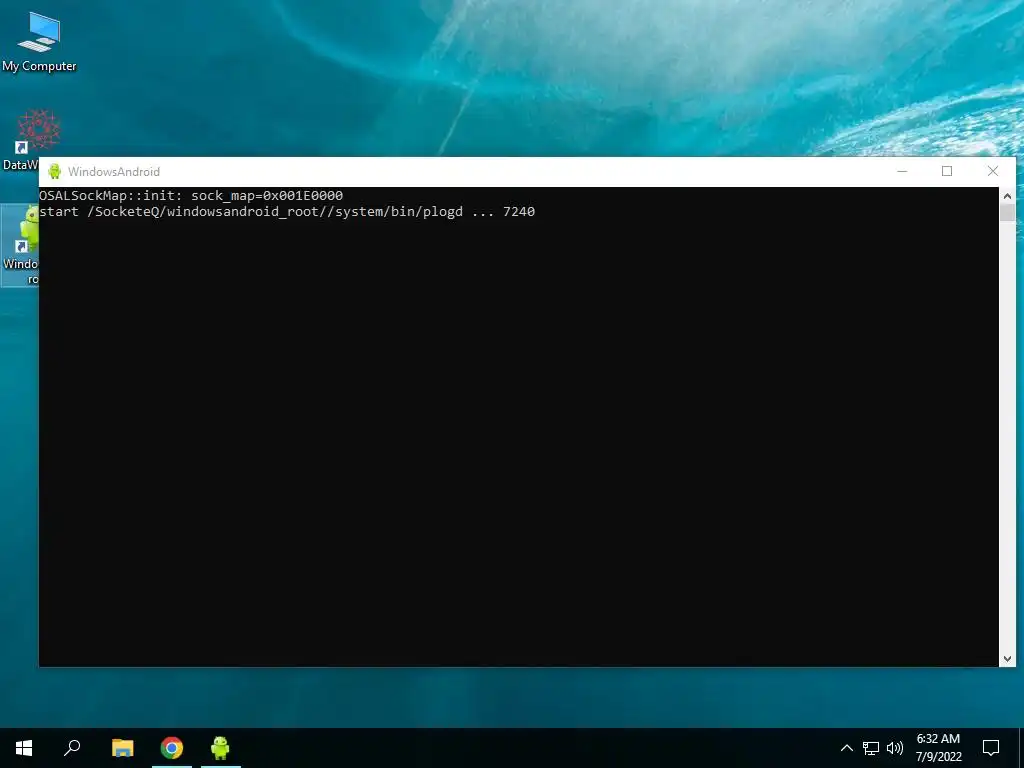Click the WindowsAndroid window title text
The width and height of the screenshot is (1024, 768).
pos(114,172)
